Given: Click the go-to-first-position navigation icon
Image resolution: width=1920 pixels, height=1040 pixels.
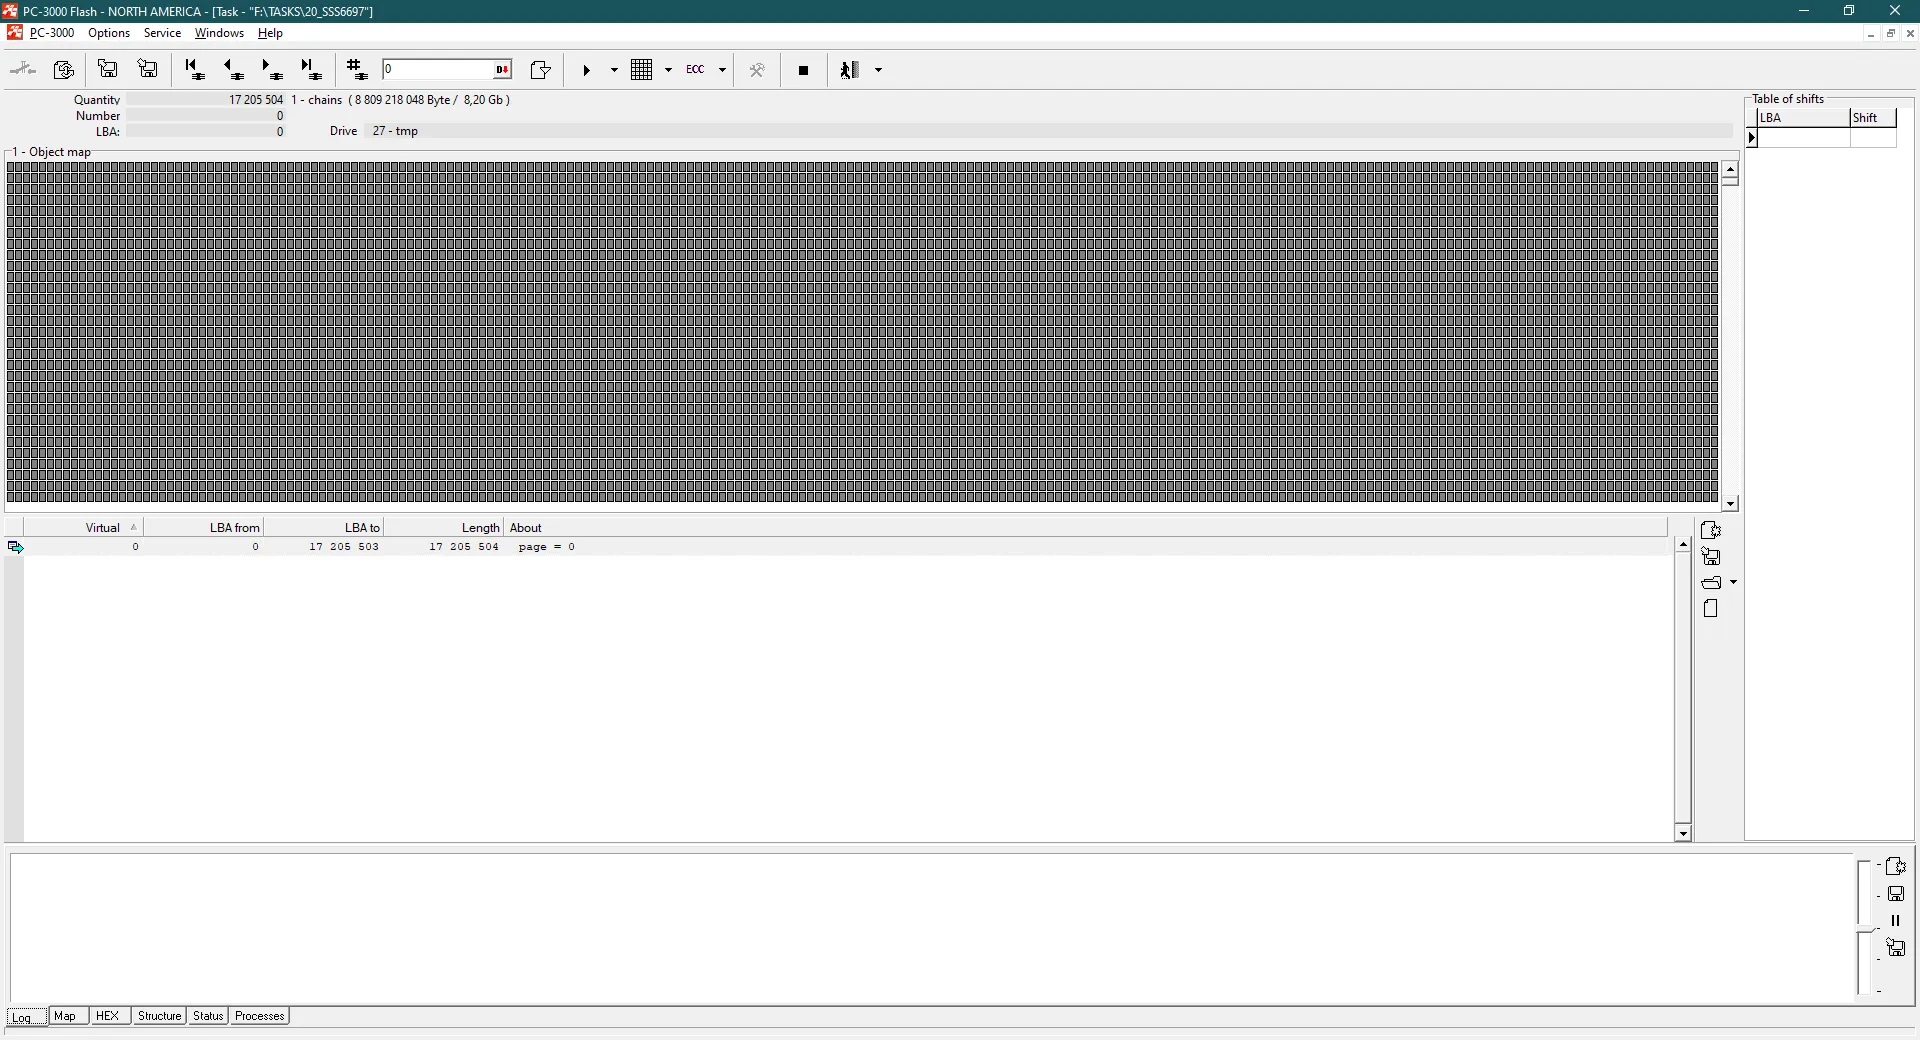Looking at the screenshot, I should (x=195, y=70).
